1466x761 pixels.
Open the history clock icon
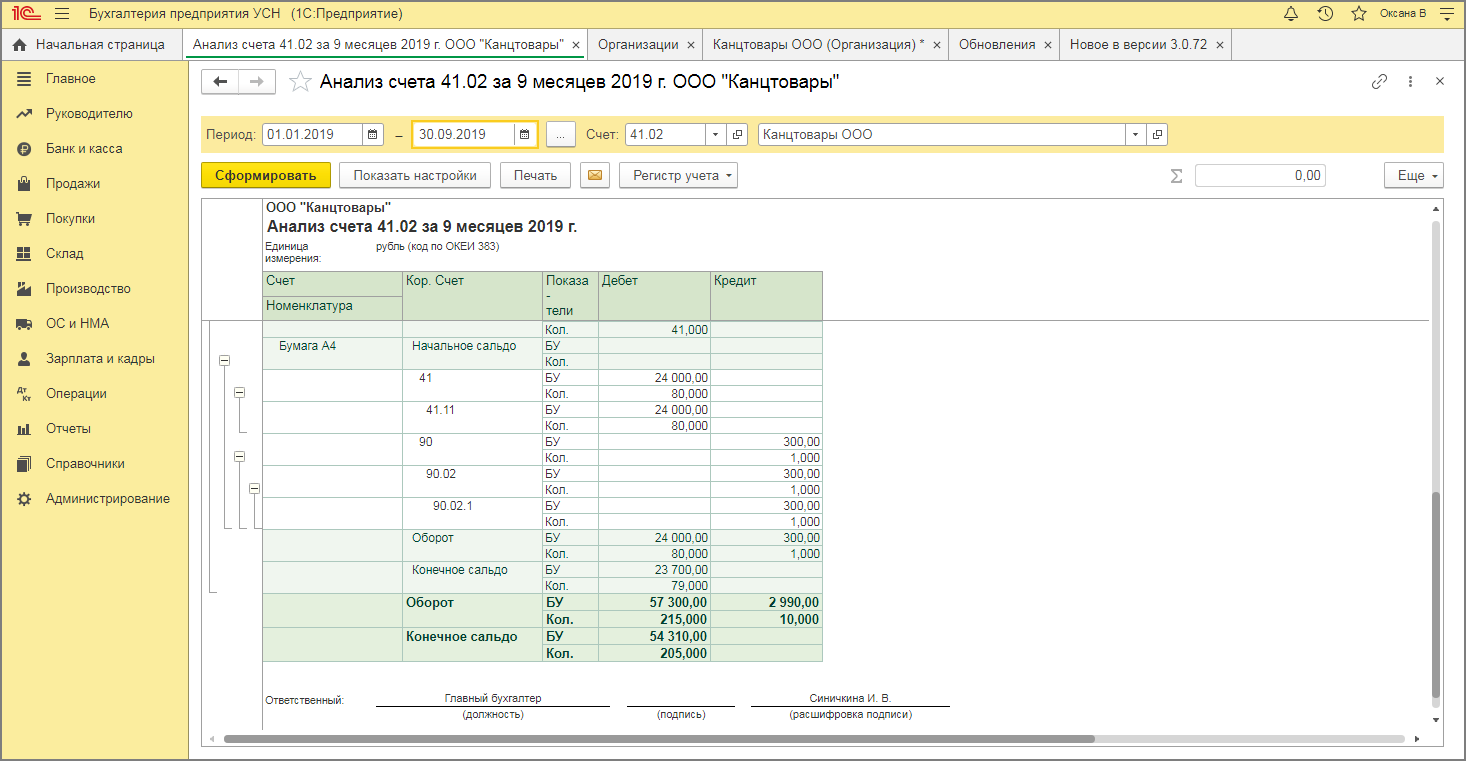1325,14
